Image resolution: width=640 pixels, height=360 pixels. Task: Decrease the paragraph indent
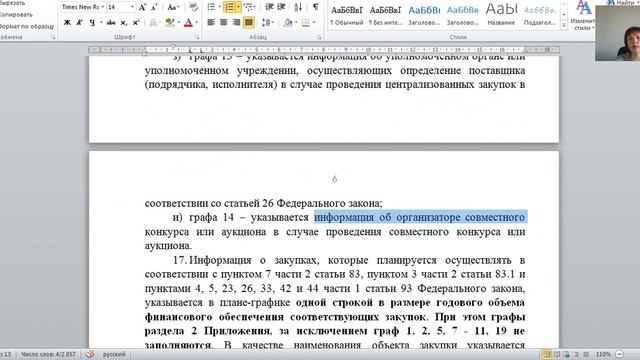pyautogui.click(x=269, y=7)
